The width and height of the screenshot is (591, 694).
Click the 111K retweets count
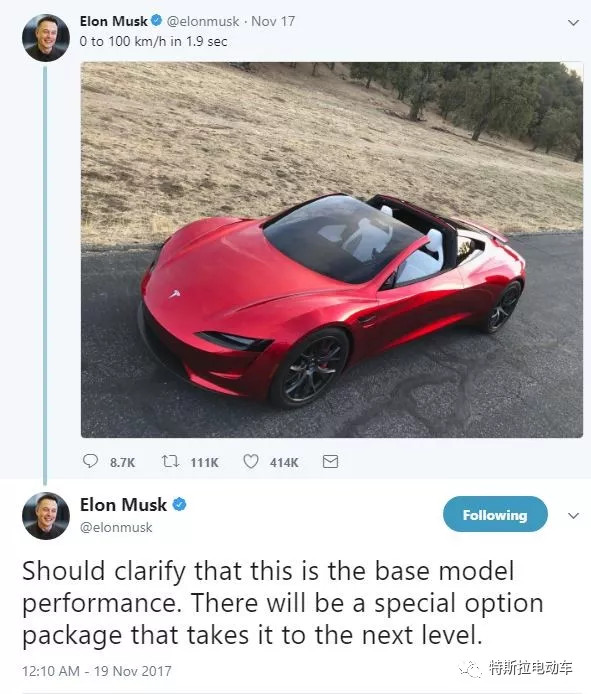click(204, 463)
